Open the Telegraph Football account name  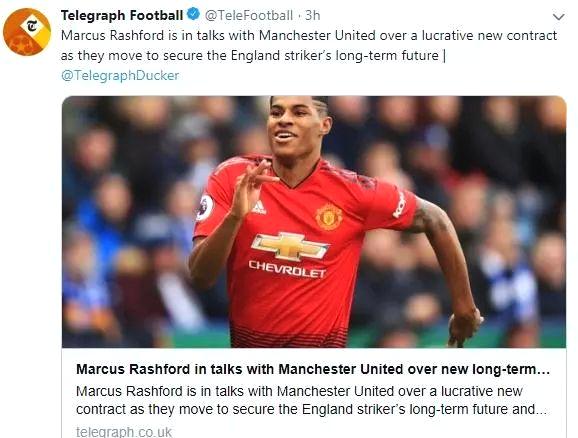pyautogui.click(x=122, y=15)
